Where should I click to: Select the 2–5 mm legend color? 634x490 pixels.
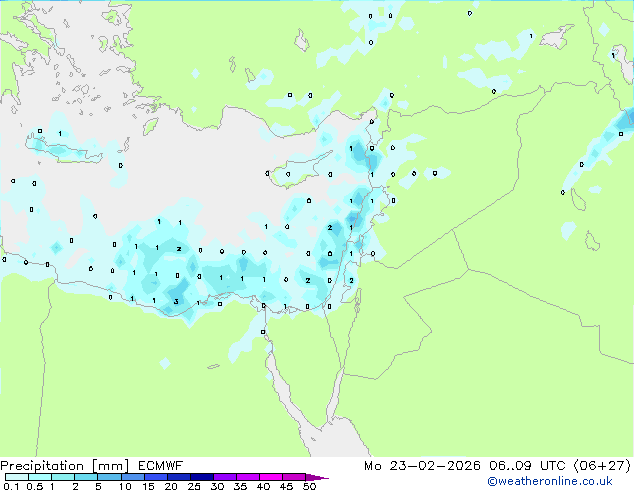(86, 477)
